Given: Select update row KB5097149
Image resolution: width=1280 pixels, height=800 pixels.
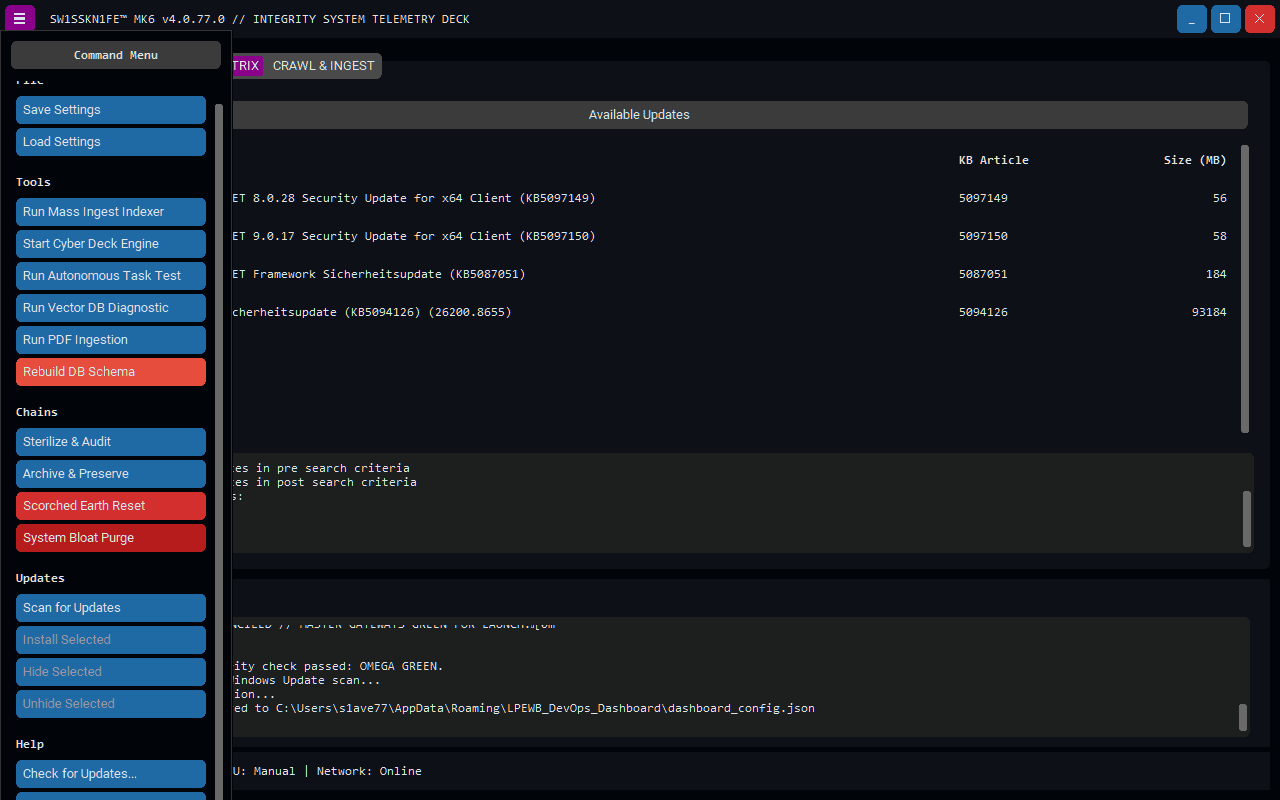Looking at the screenshot, I should [x=734, y=198].
